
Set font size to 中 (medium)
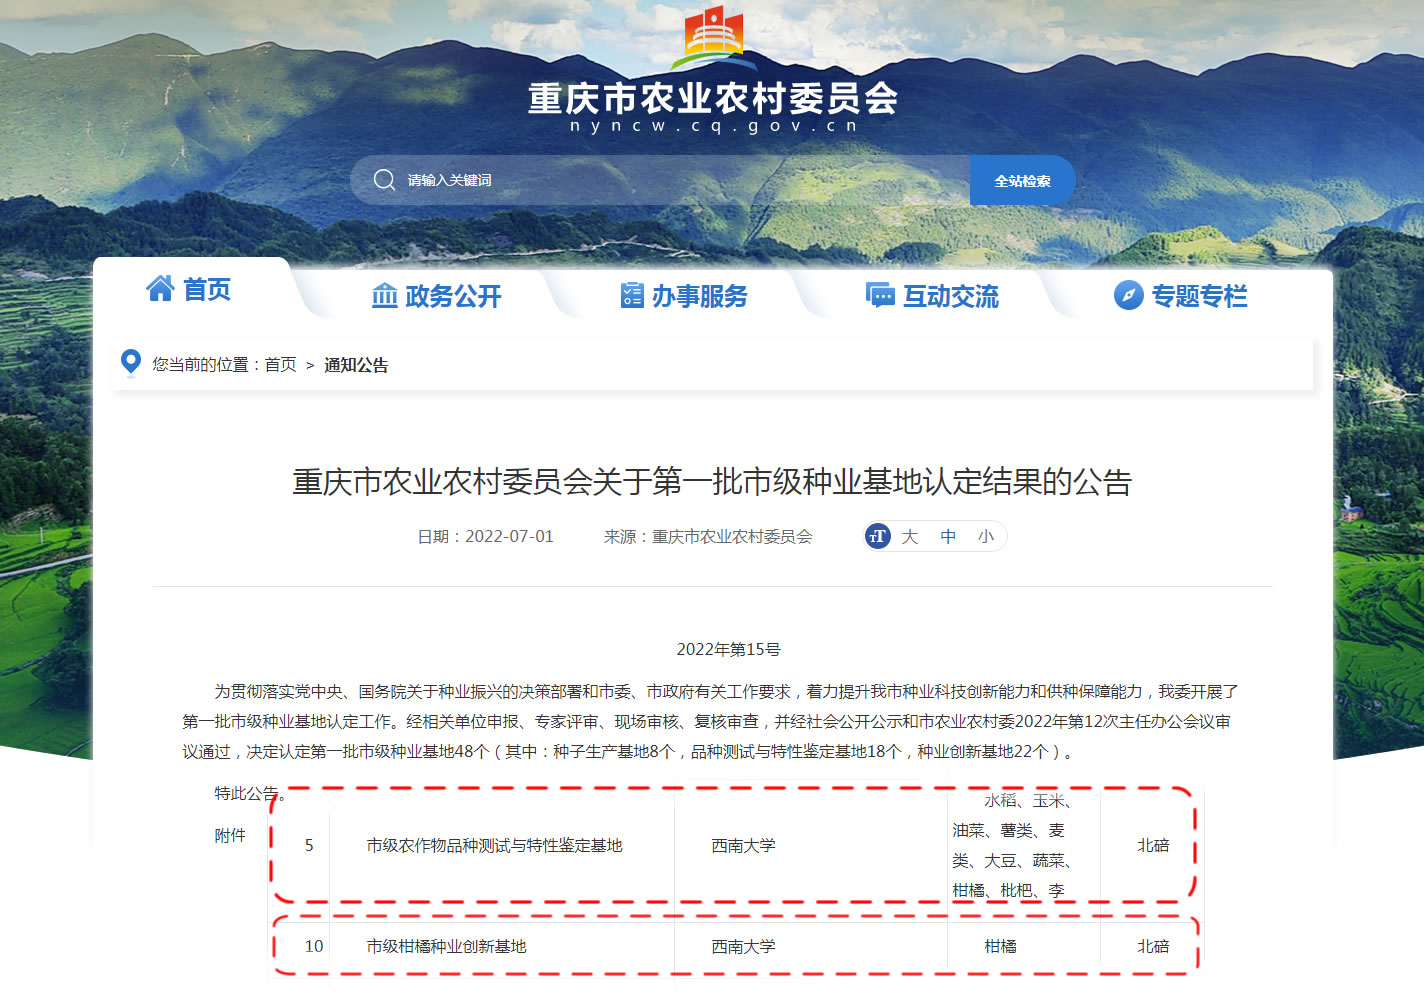(948, 537)
